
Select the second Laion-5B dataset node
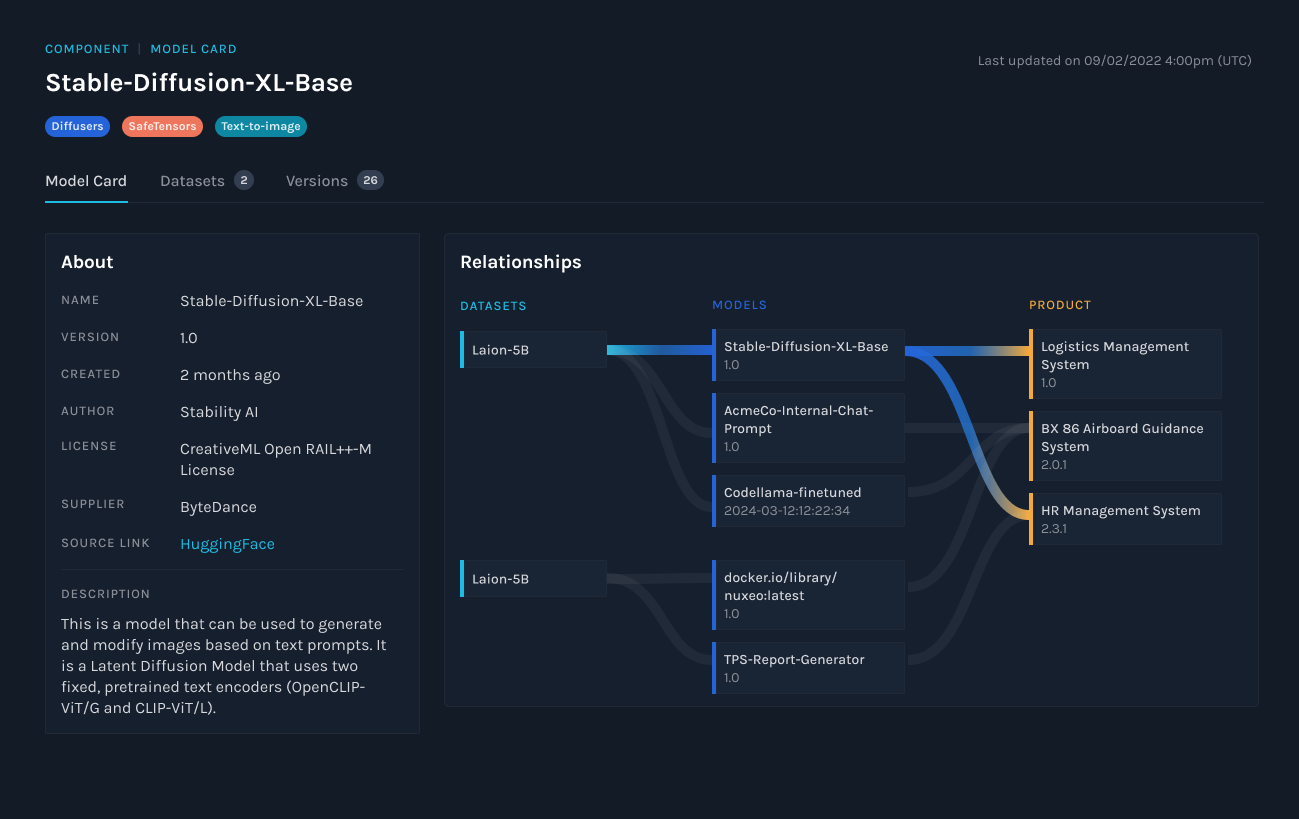click(x=532, y=578)
